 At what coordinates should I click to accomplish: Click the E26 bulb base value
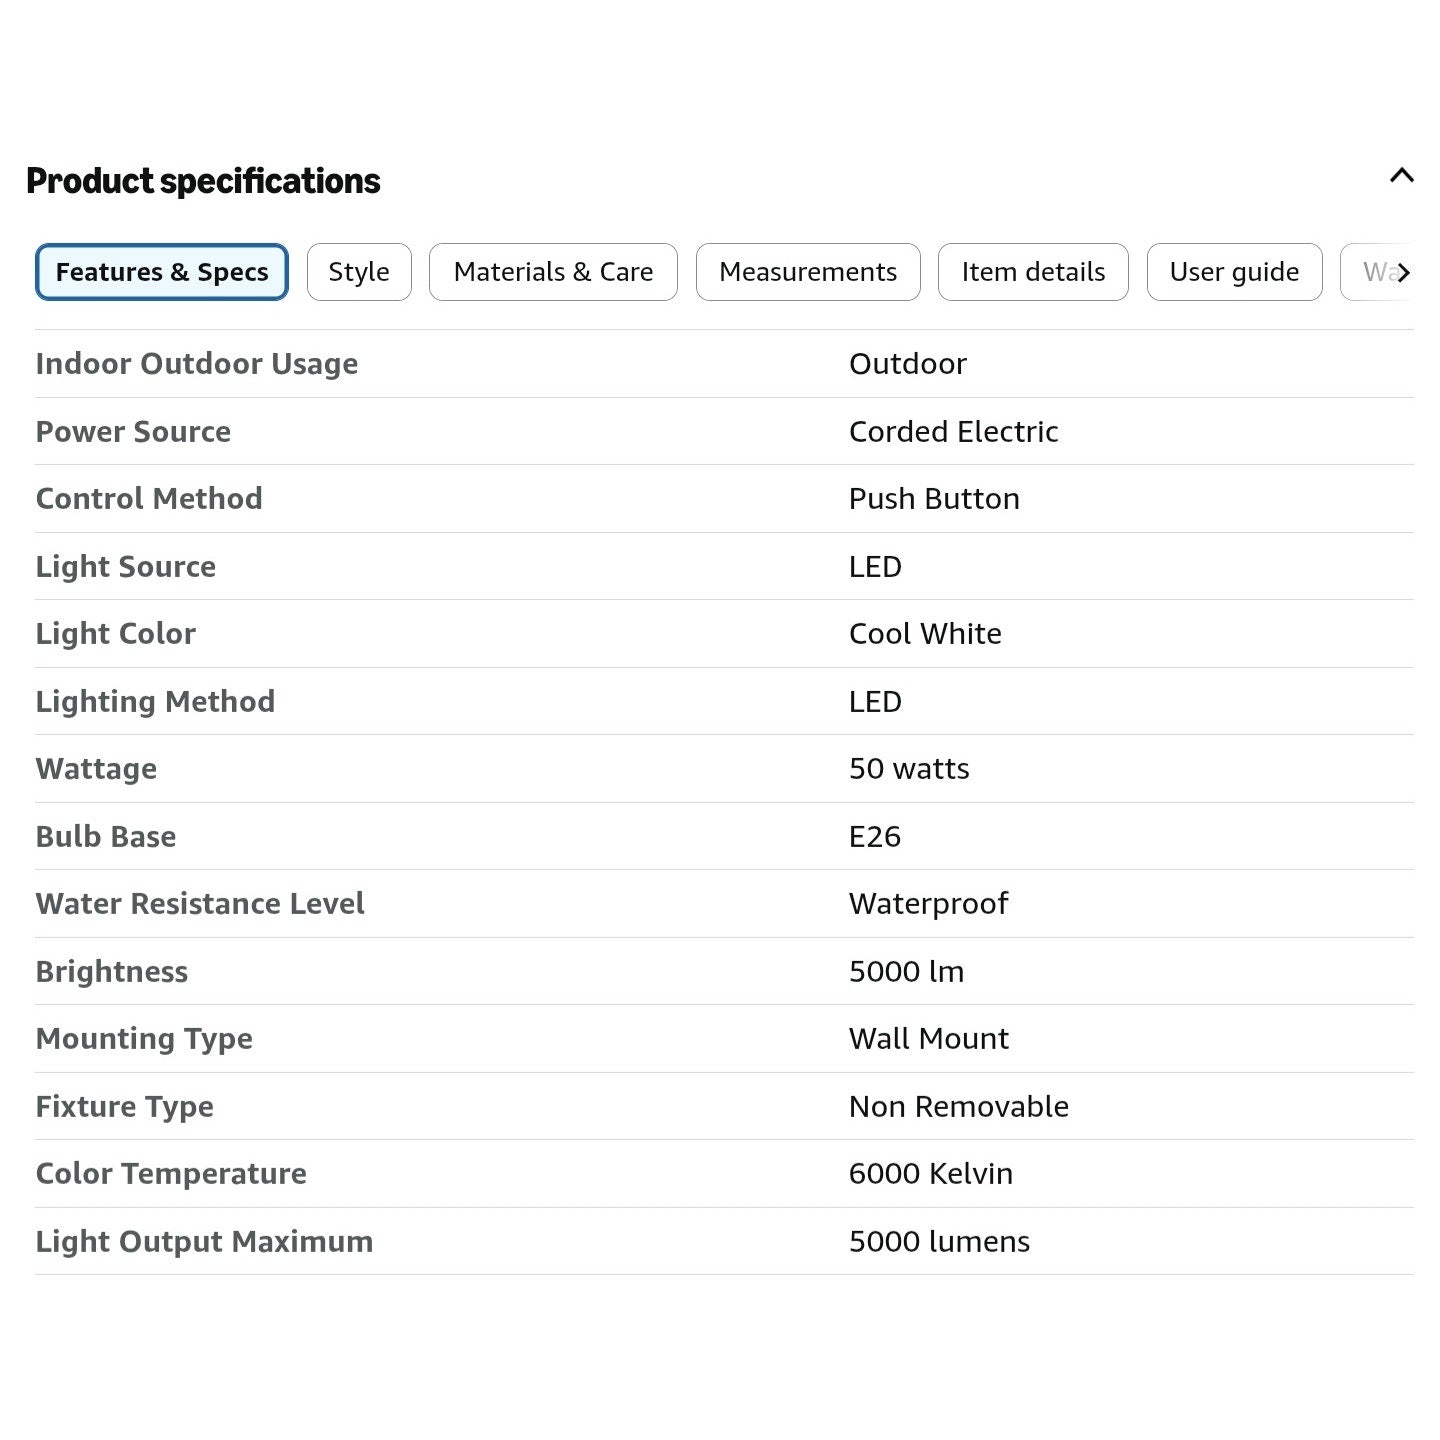[x=875, y=836]
